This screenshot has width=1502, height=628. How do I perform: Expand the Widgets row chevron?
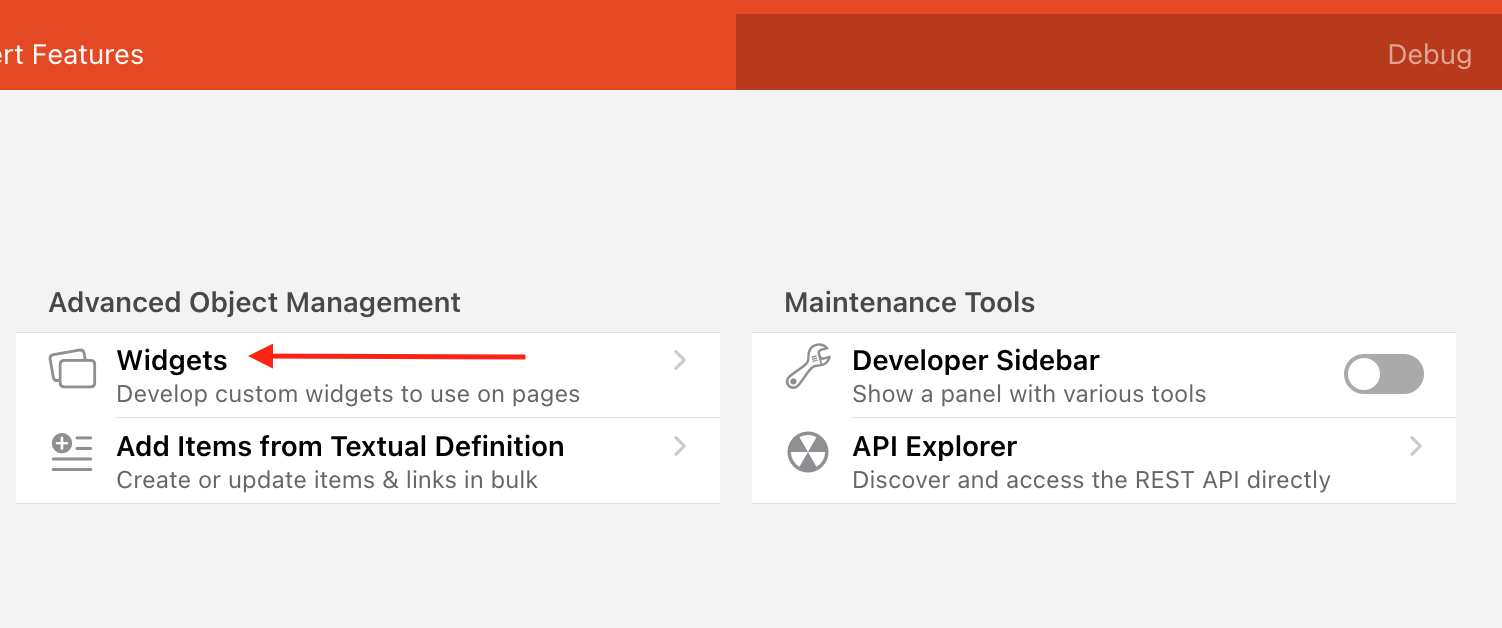pyautogui.click(x=680, y=361)
